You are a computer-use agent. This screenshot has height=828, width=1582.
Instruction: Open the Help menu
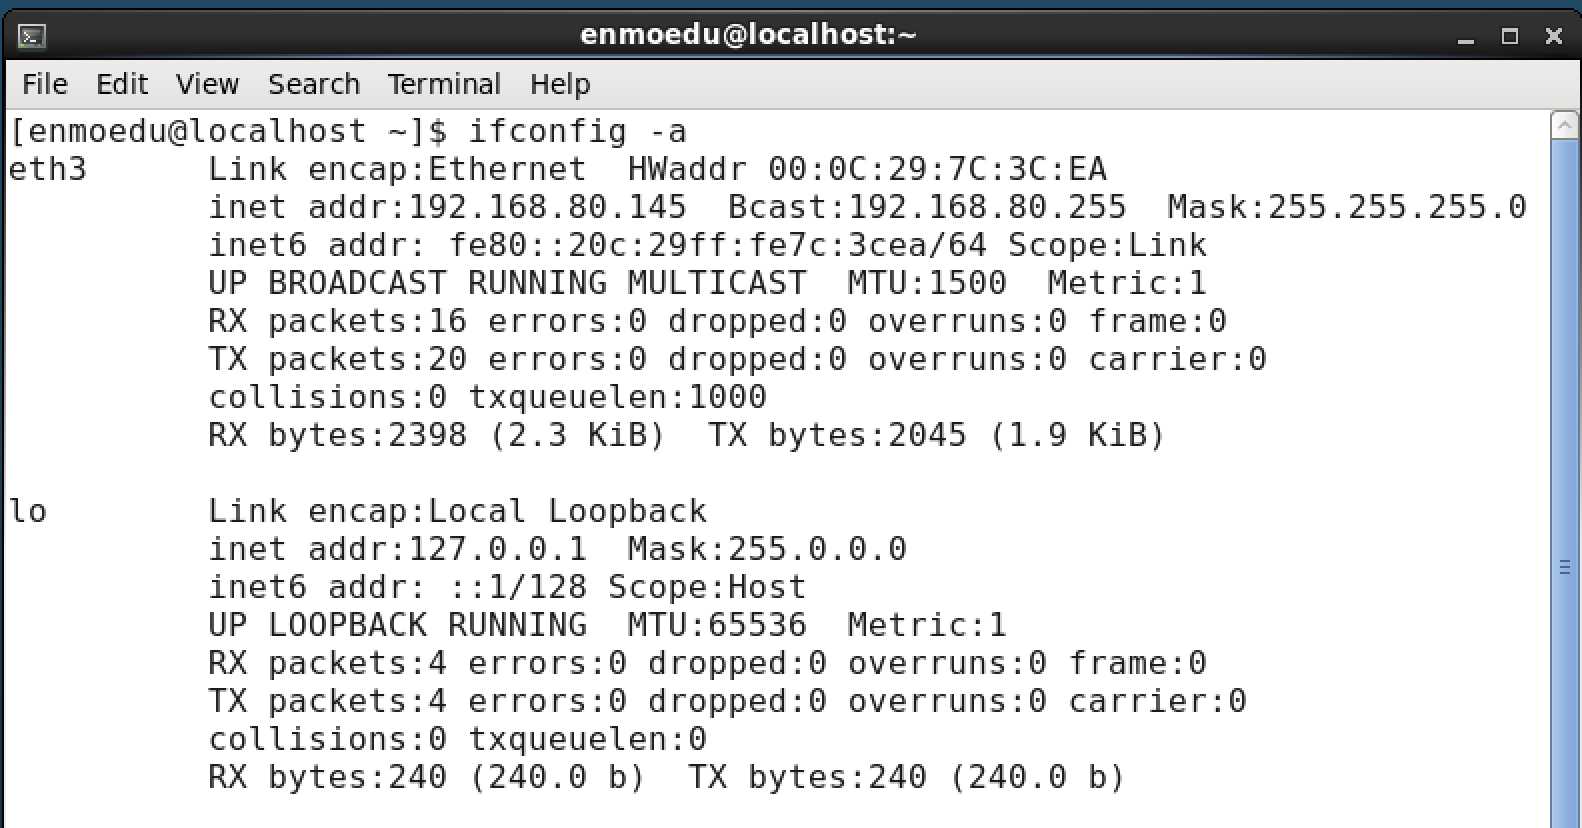point(560,84)
